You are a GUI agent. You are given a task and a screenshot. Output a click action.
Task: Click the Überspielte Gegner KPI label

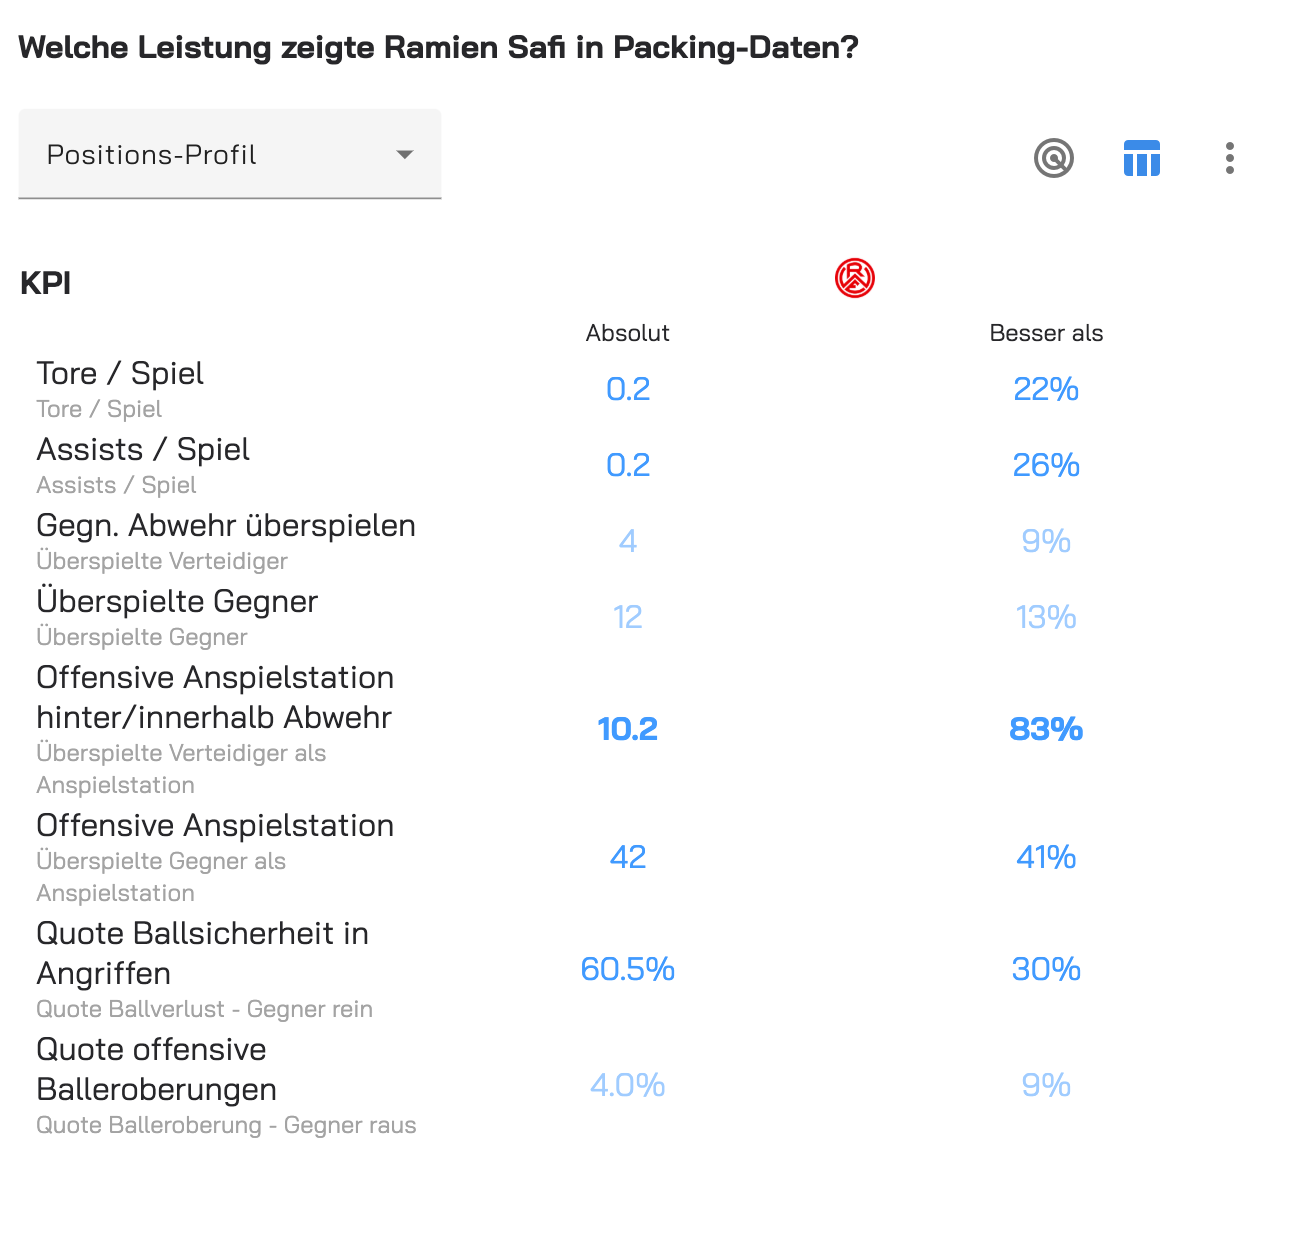177,601
